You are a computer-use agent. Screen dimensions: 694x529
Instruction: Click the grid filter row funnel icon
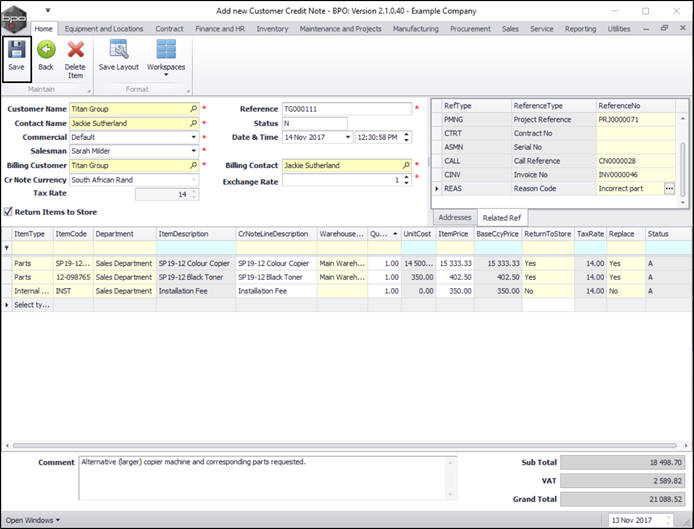point(7,248)
